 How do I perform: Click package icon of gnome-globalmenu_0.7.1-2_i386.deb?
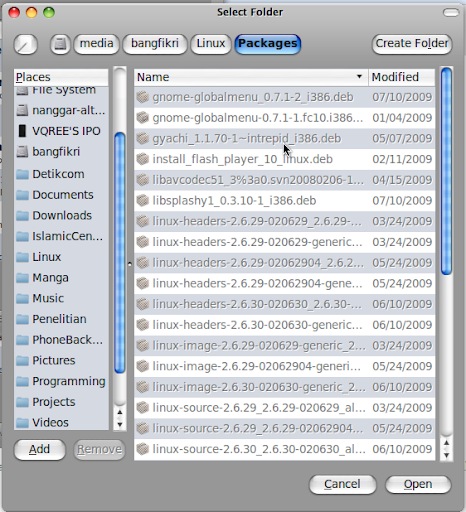click(143, 97)
